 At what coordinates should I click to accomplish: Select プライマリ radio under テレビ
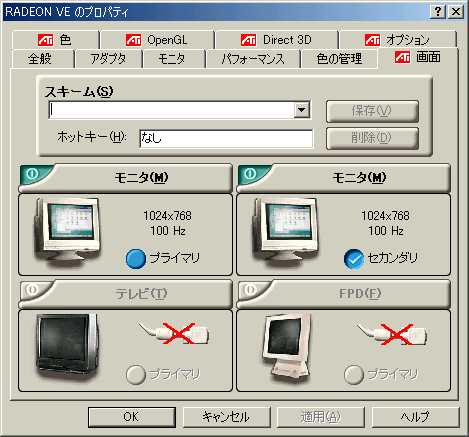136,375
